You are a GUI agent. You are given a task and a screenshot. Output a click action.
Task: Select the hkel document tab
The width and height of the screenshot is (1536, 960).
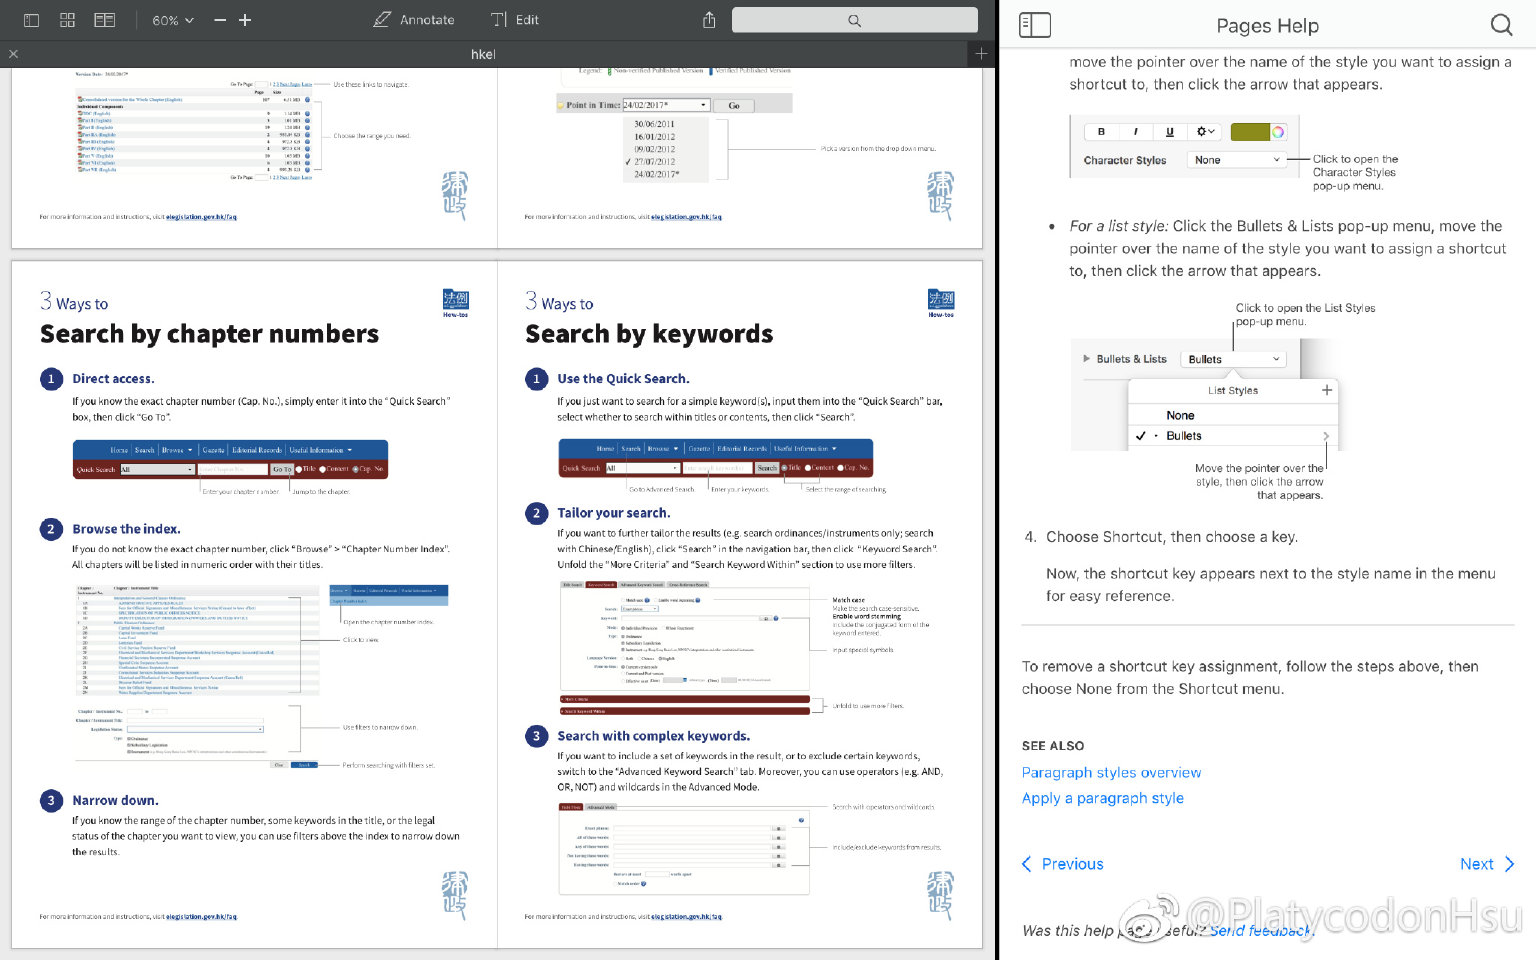click(483, 54)
